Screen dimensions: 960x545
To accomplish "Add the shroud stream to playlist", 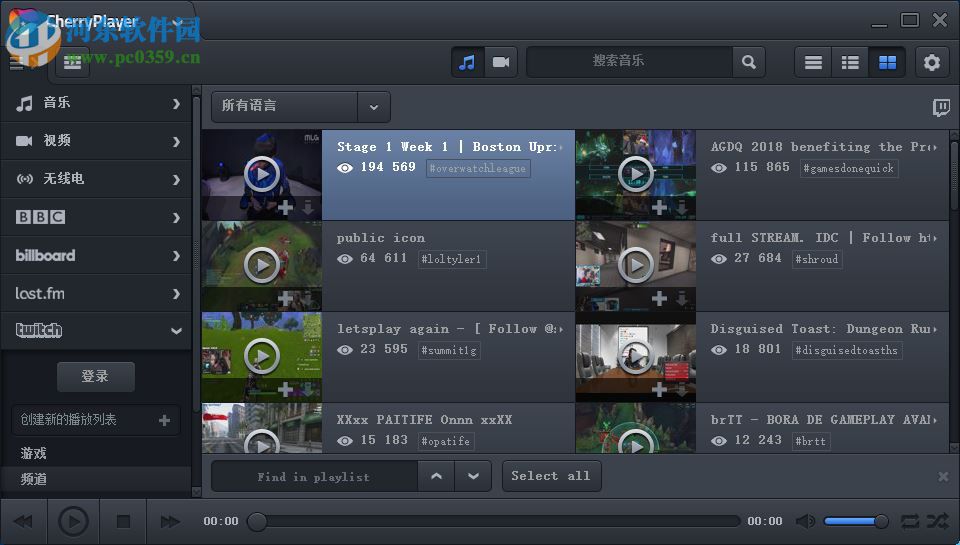I will pyautogui.click(x=659, y=299).
